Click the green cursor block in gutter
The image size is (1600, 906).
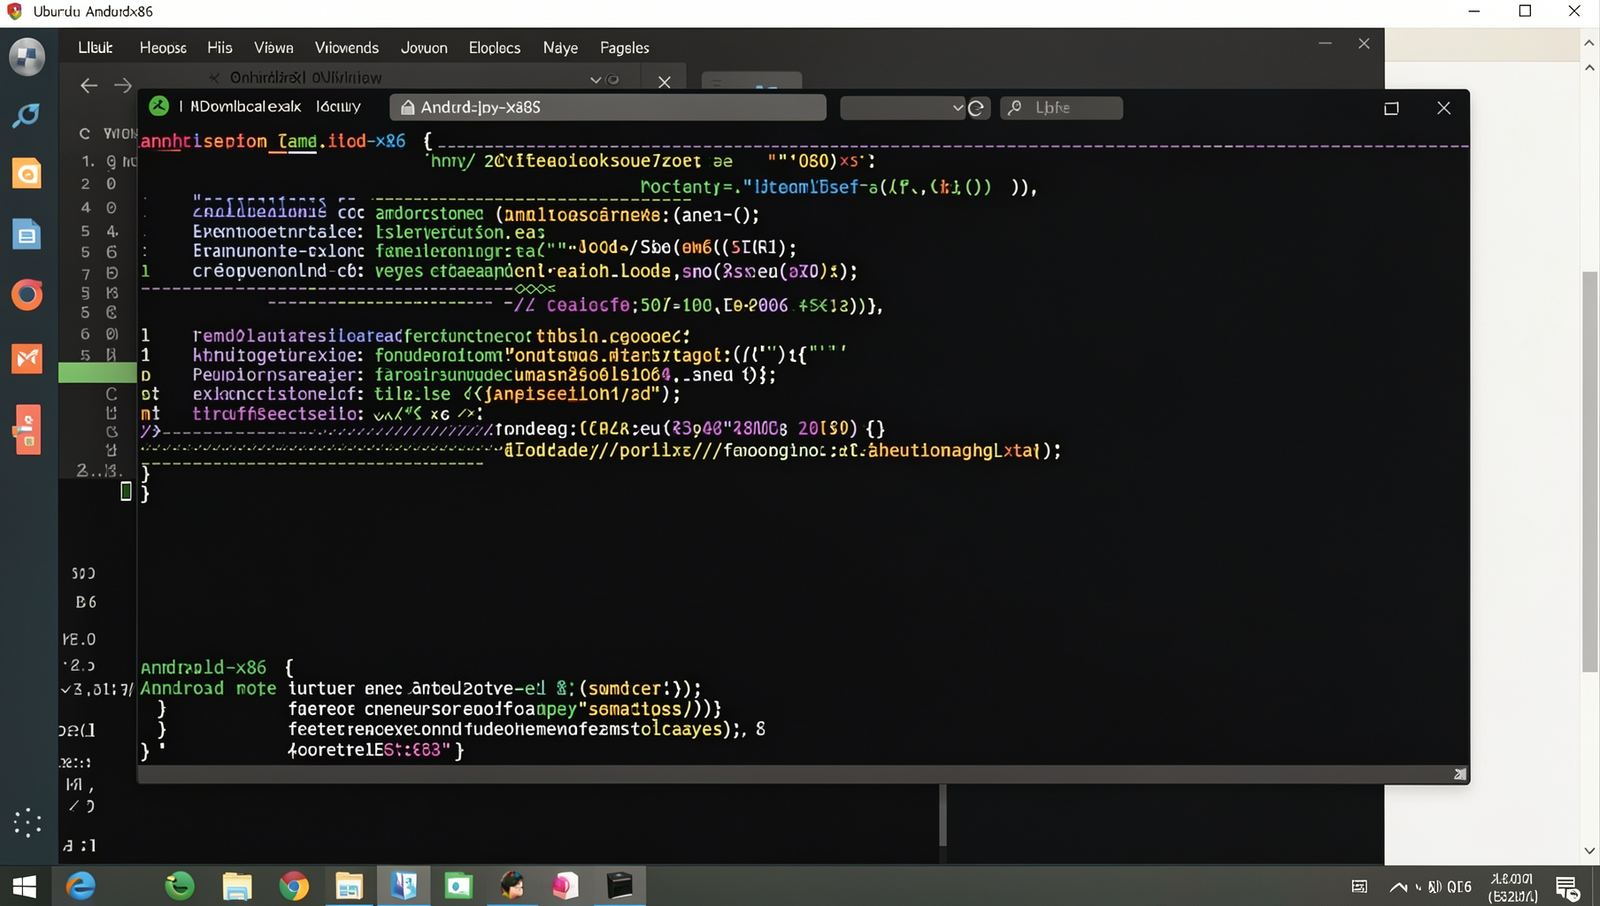tap(126, 491)
